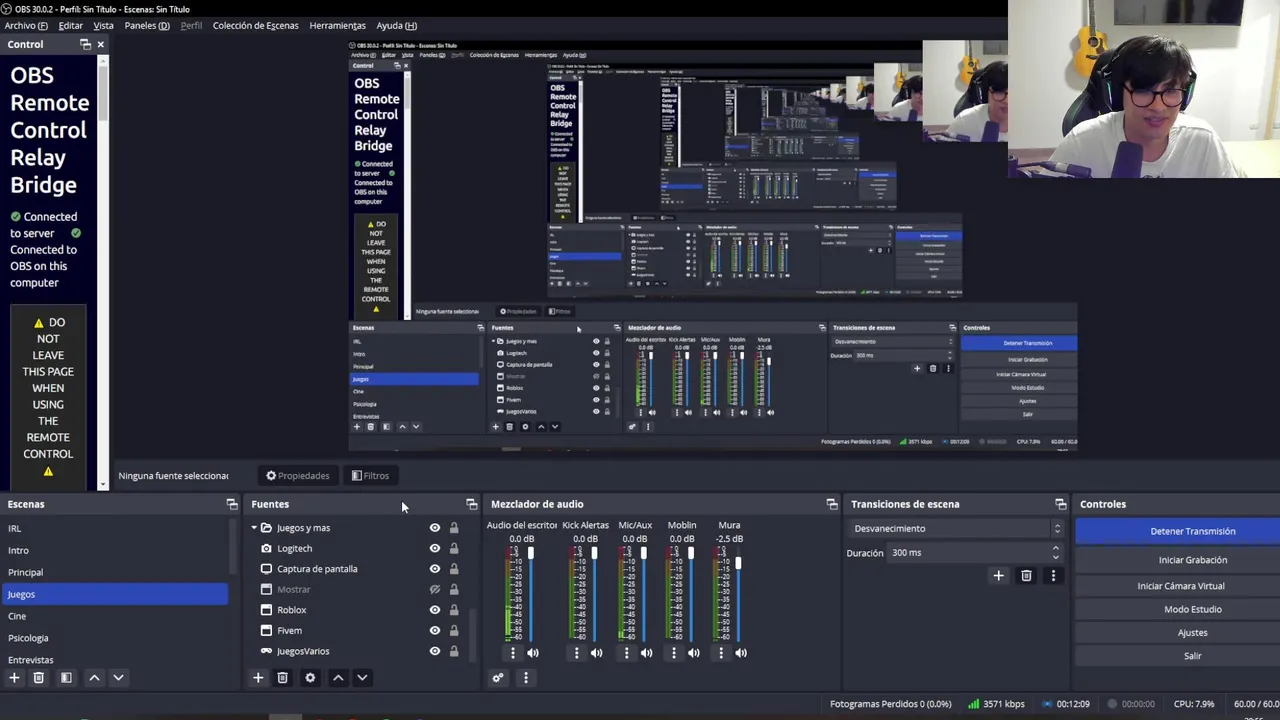Hide the Logitech source
This screenshot has height=720, width=1280.
[x=434, y=548]
